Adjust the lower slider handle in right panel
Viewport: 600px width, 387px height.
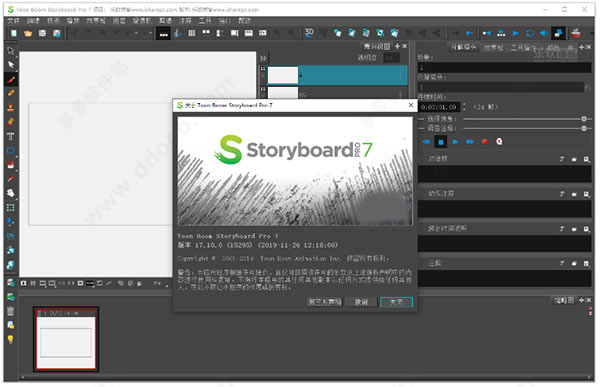[584, 129]
